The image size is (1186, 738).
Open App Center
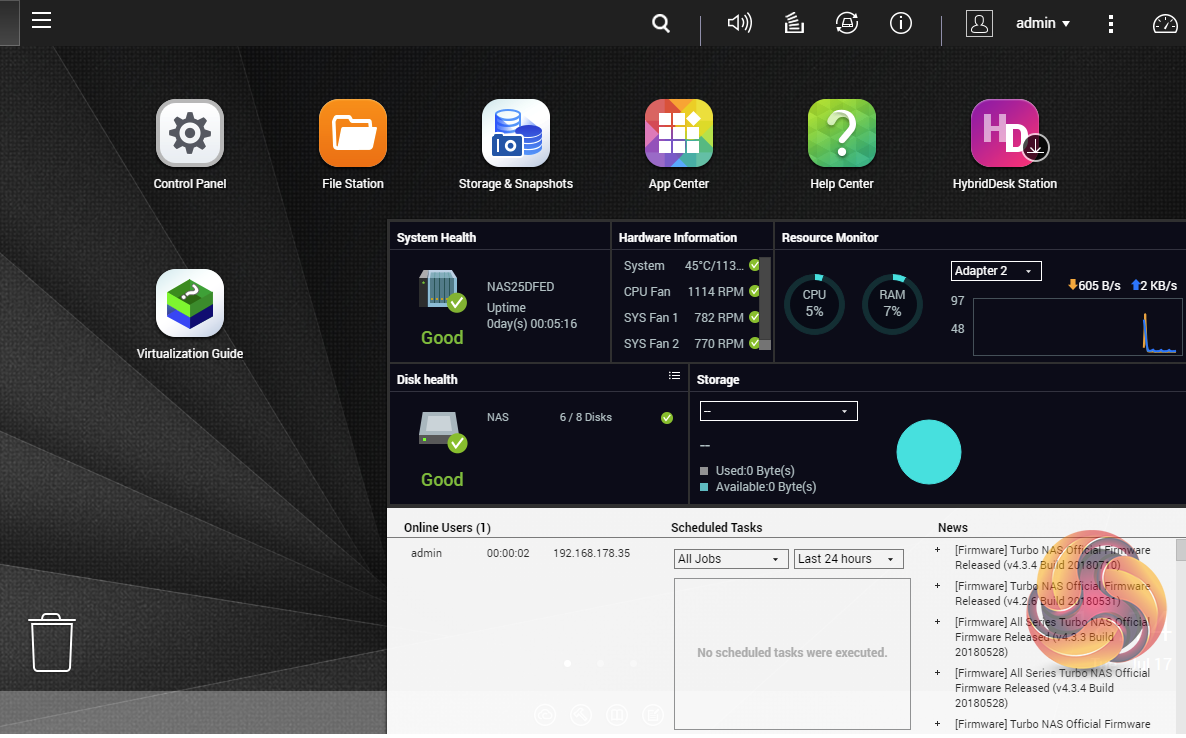click(678, 145)
